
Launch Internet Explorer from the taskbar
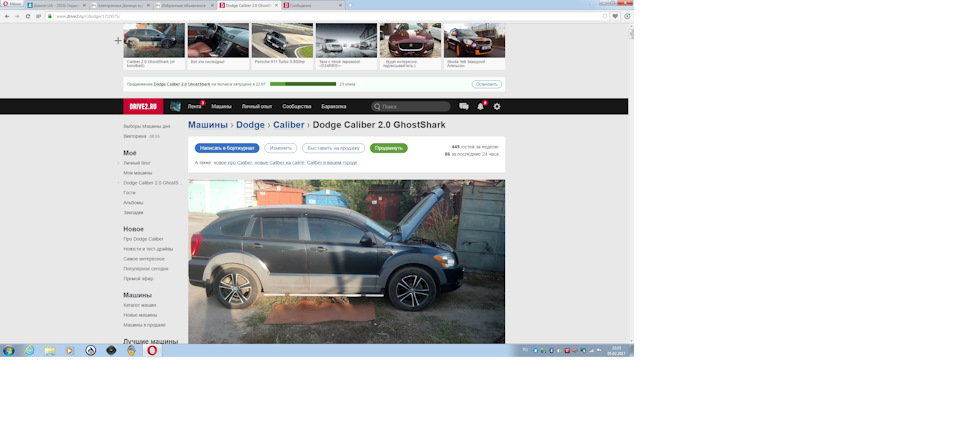click(x=29, y=351)
